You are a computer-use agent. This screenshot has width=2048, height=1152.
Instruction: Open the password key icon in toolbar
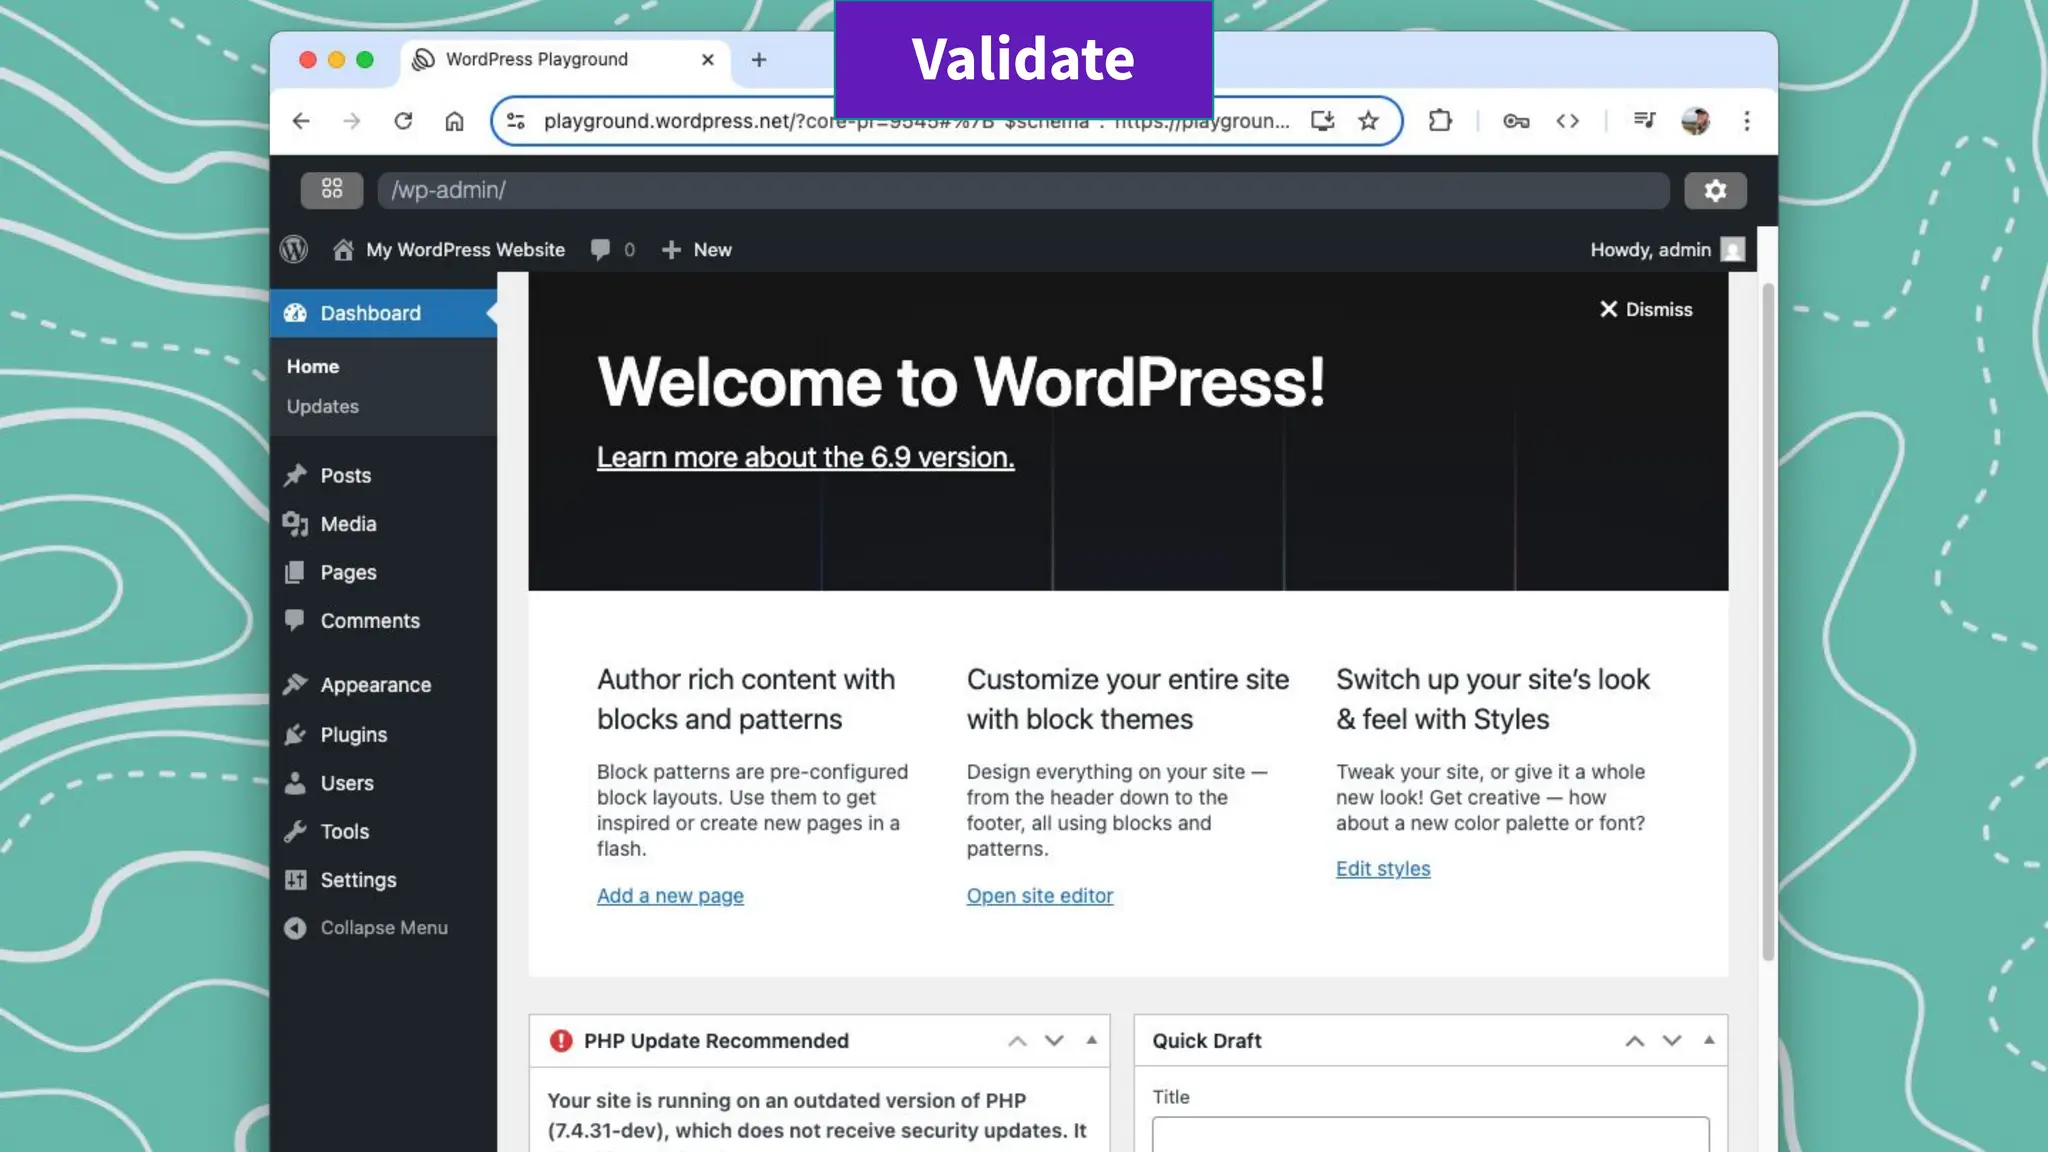(x=1516, y=121)
